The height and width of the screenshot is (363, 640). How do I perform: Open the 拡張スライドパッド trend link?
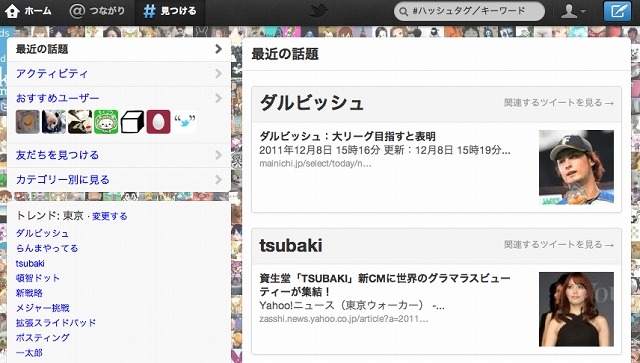56,323
